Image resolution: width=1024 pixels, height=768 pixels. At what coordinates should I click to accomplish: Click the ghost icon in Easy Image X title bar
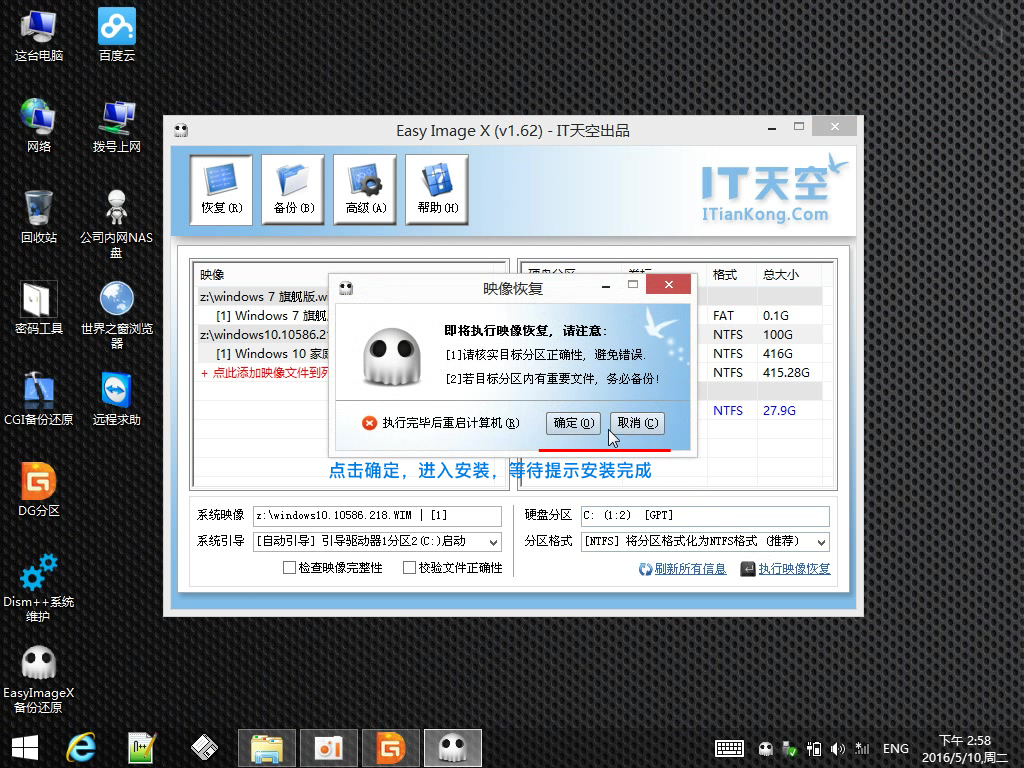[181, 130]
